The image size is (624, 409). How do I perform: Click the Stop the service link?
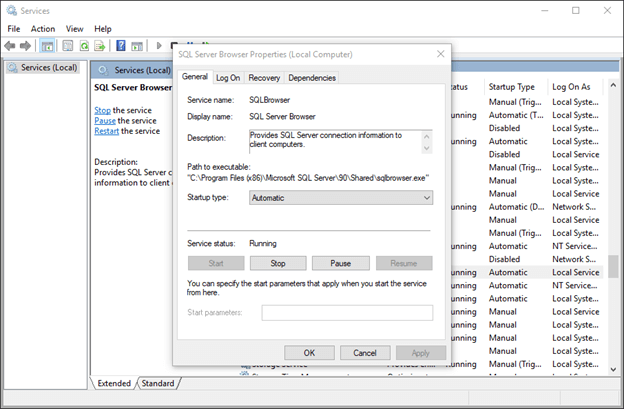pyautogui.click(x=102, y=110)
